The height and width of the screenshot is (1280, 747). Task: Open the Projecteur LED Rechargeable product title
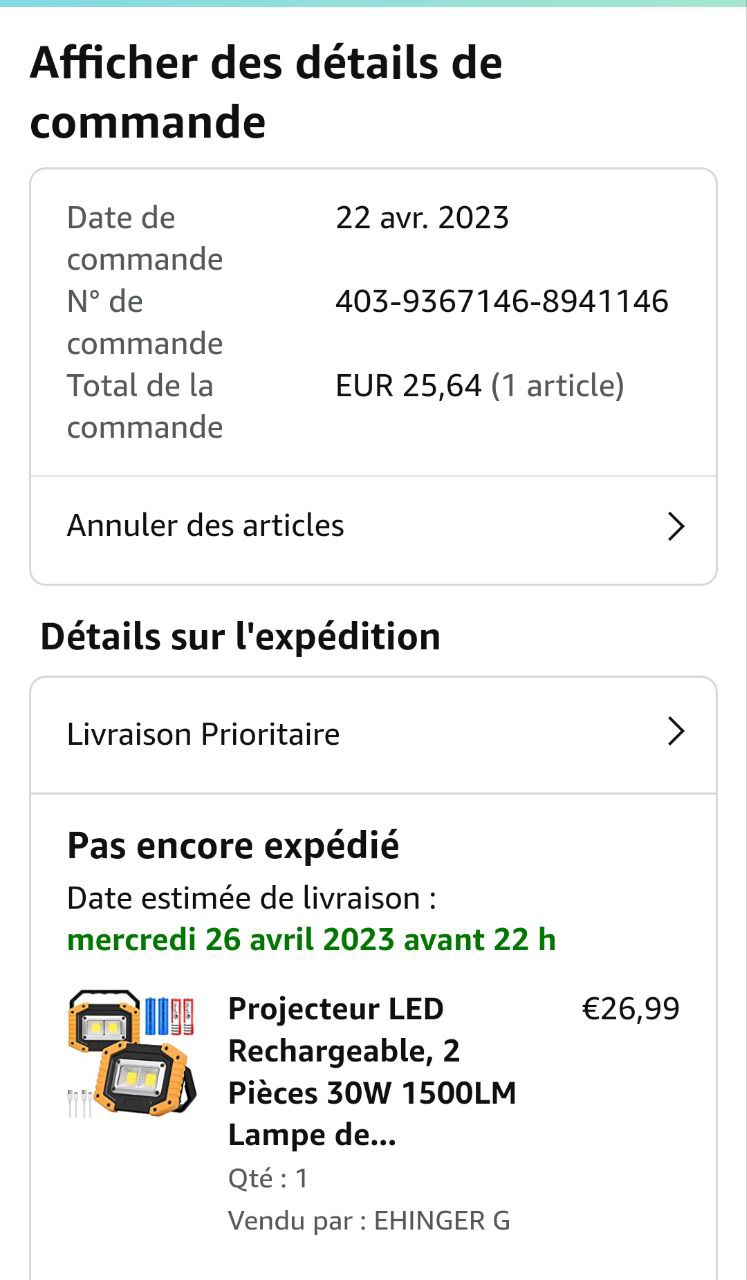372,1072
